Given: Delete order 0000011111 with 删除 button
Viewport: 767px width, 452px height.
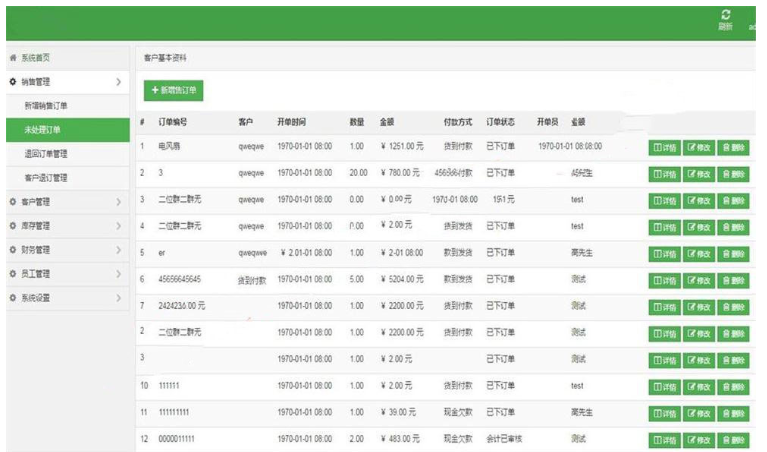Looking at the screenshot, I should 733,440.
